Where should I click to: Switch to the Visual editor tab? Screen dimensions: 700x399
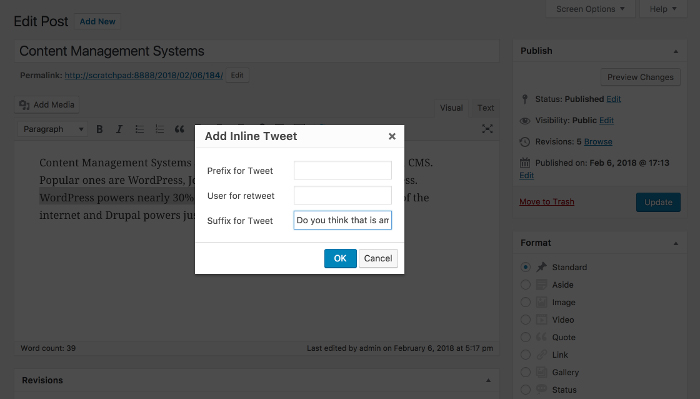[451, 108]
